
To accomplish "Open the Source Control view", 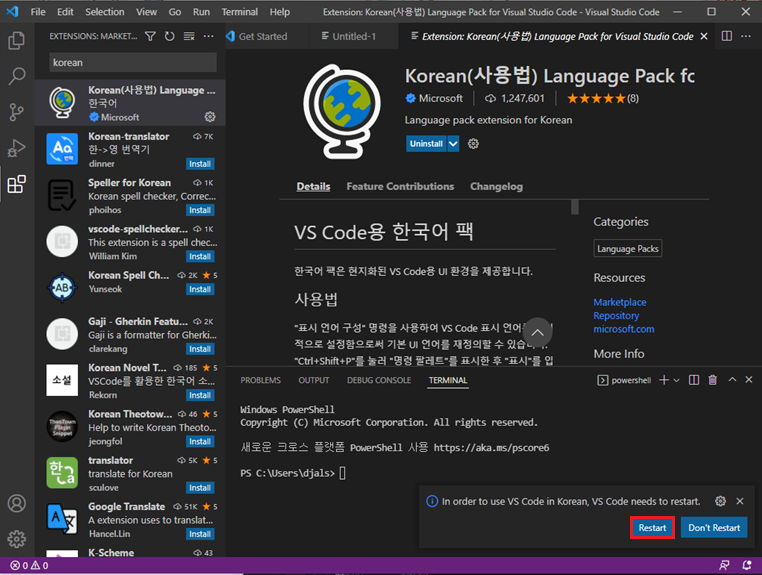I will tap(17, 112).
